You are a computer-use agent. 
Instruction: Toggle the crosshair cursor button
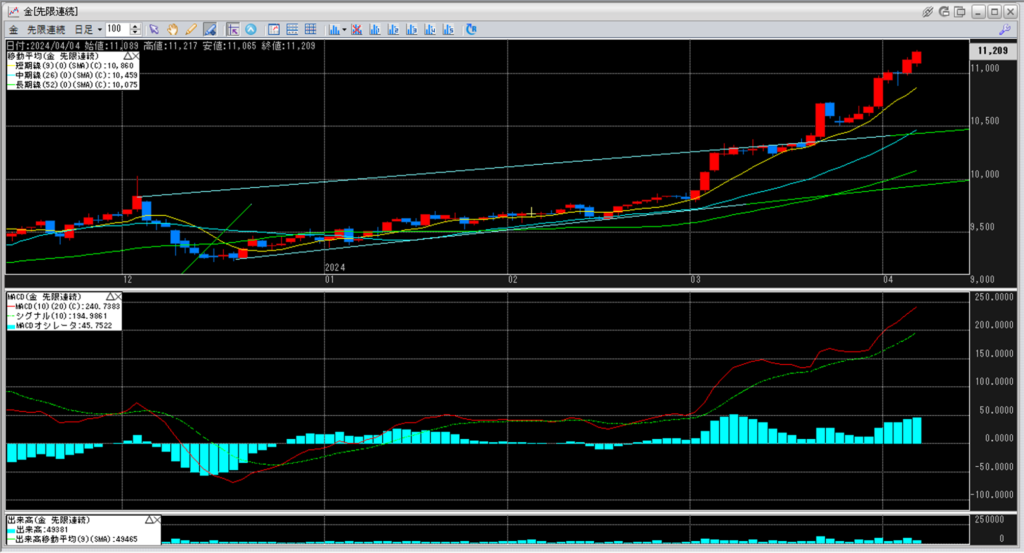232,29
